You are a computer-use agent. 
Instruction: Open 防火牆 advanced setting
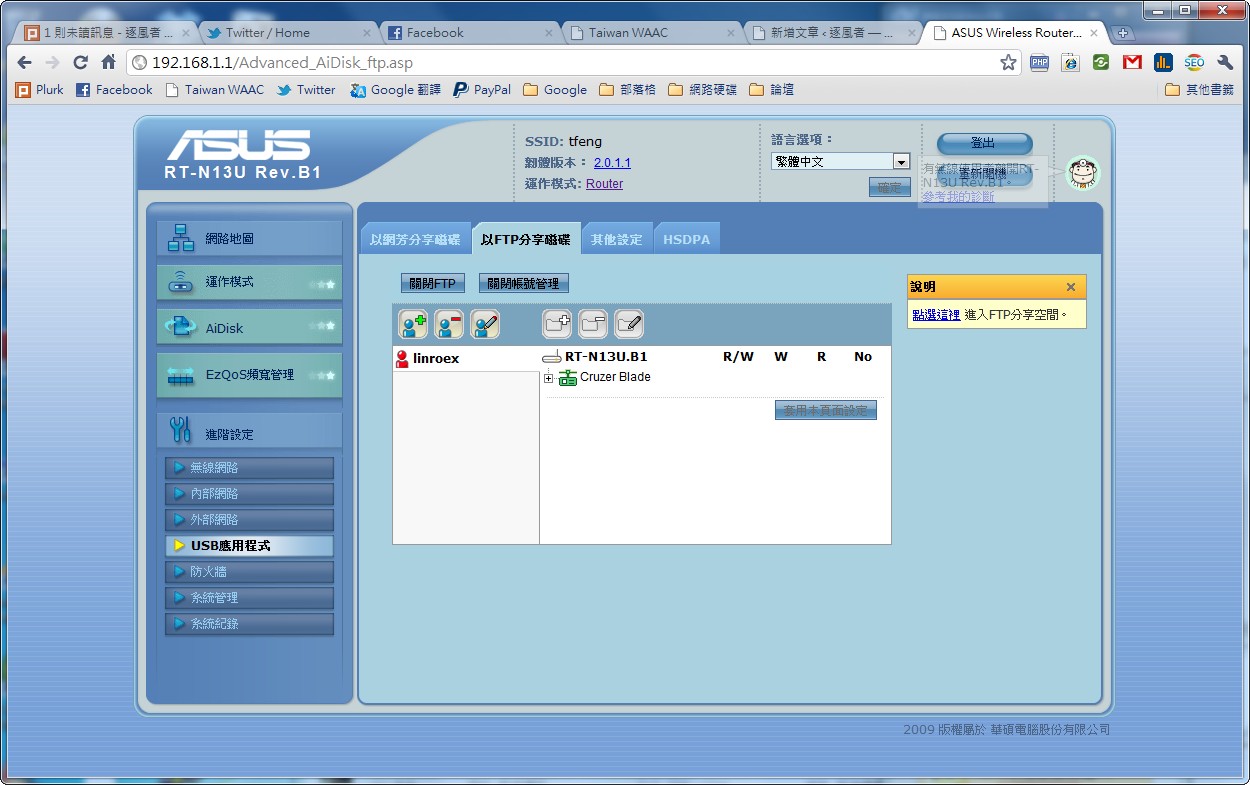(x=249, y=572)
